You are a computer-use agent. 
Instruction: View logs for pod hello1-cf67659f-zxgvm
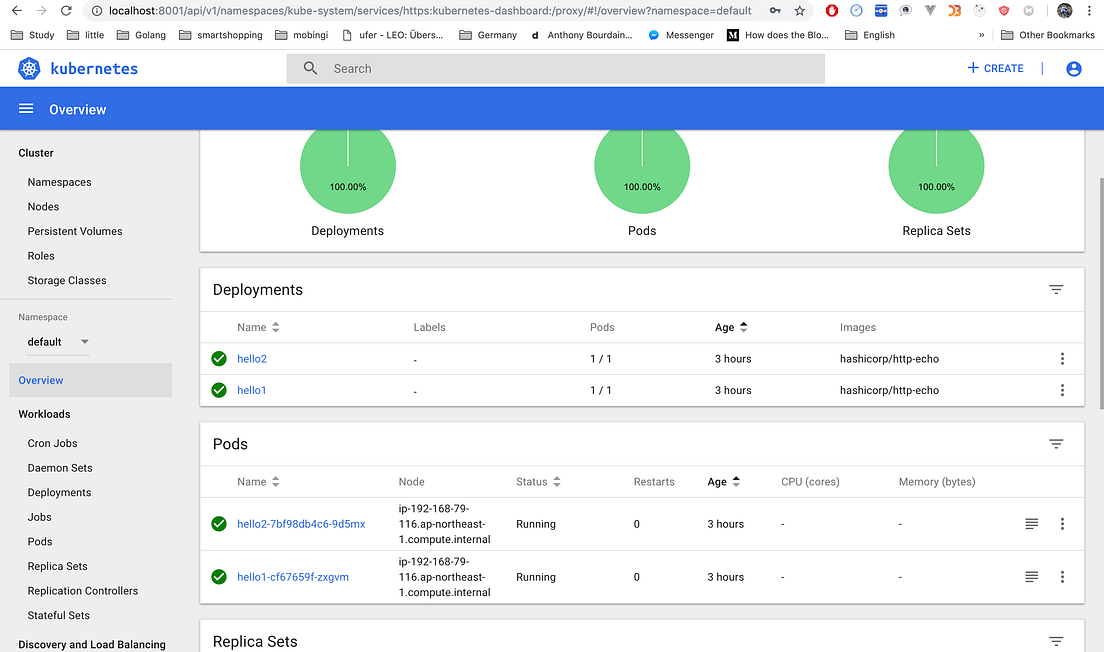pos(1031,576)
